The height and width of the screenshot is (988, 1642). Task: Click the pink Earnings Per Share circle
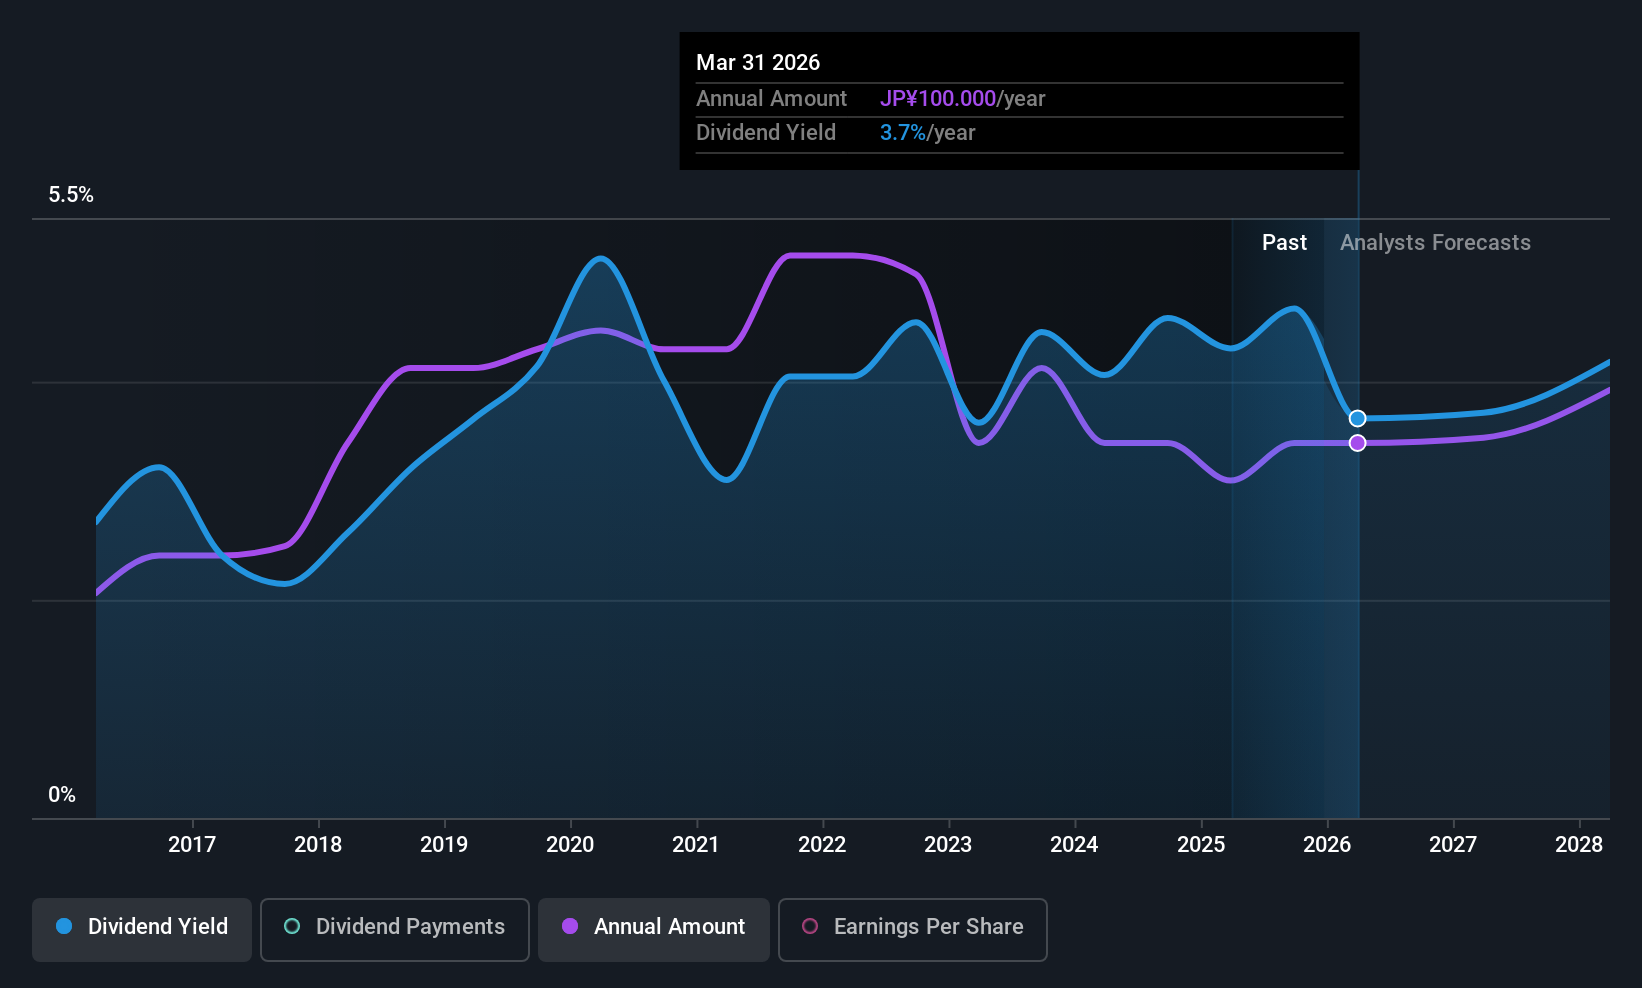[x=810, y=926]
